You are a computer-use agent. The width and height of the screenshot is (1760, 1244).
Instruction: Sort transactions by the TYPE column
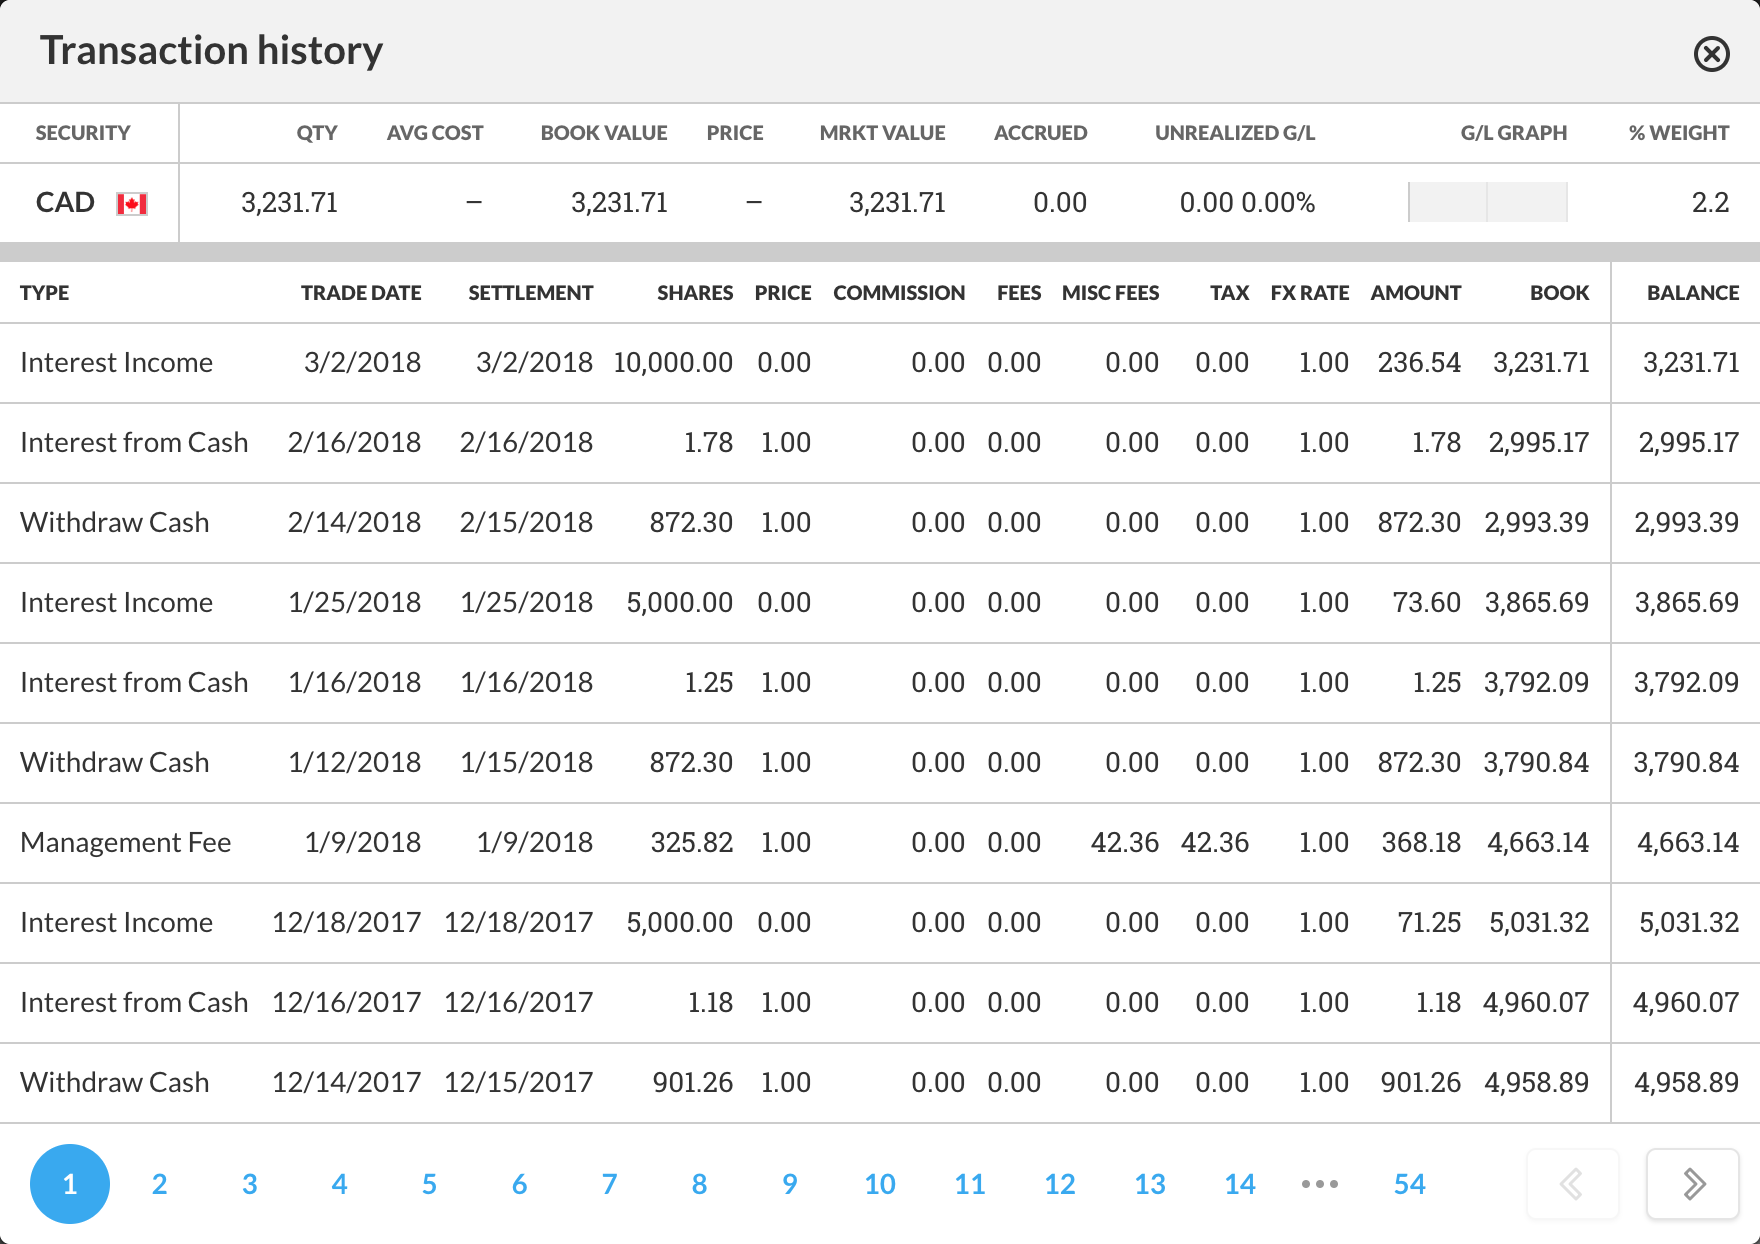point(44,292)
